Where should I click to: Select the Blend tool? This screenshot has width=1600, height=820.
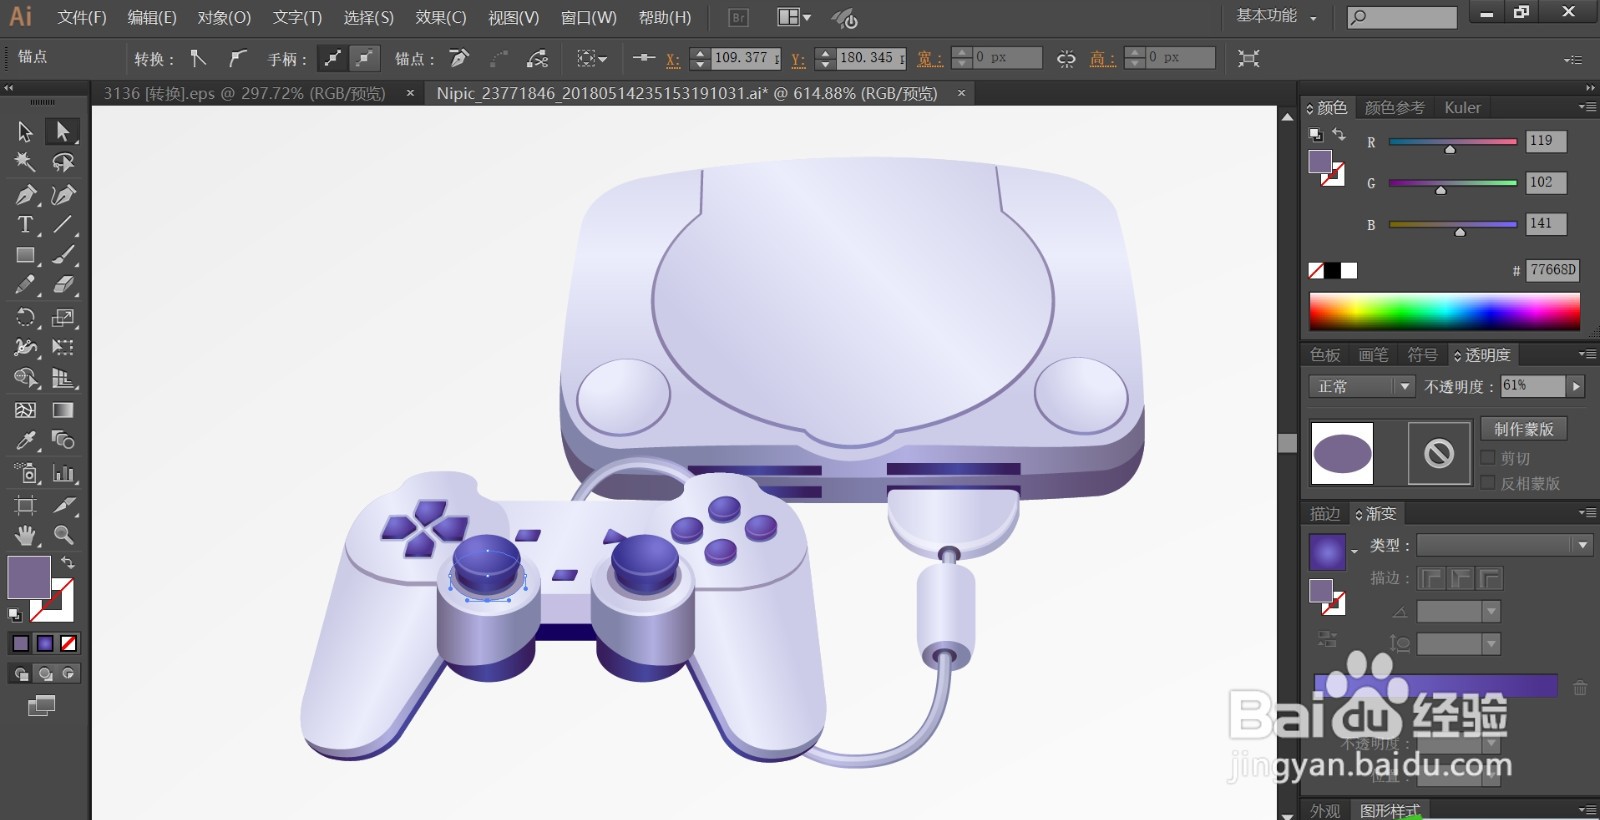click(62, 440)
